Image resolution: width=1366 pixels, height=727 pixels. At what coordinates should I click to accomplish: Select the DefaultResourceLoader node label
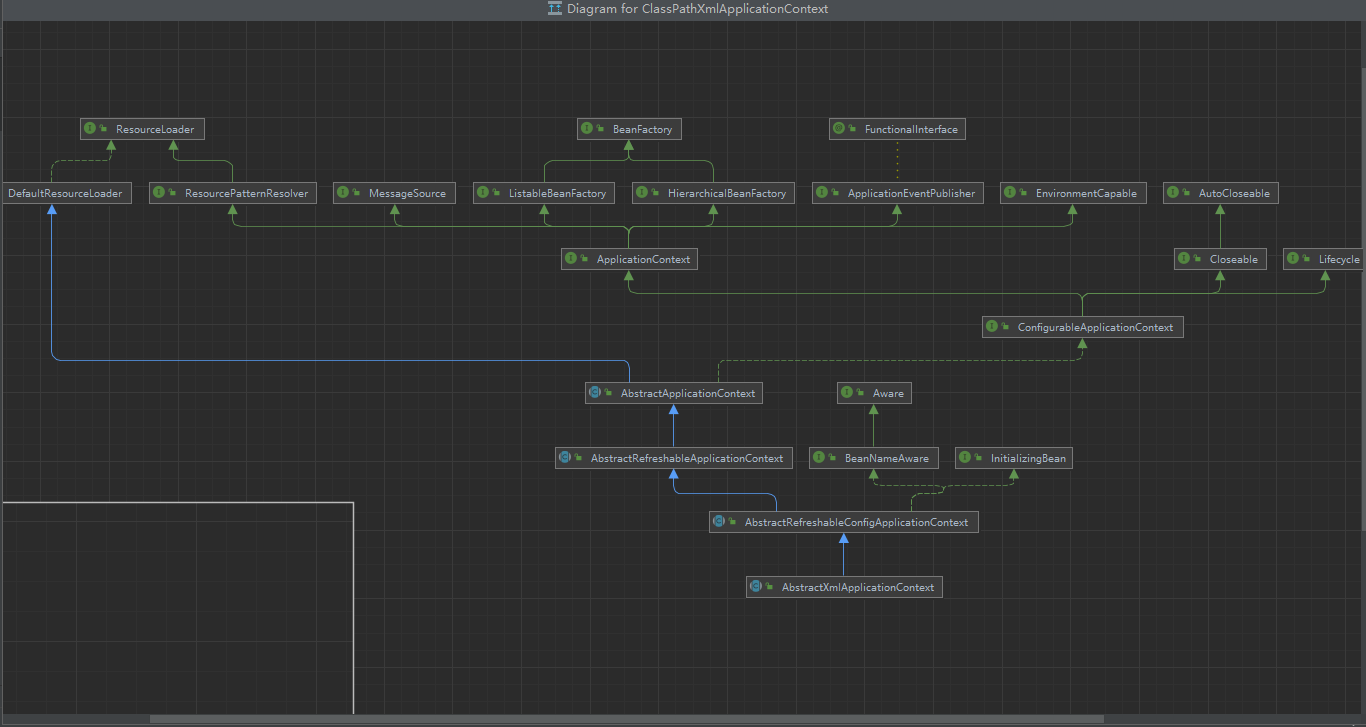click(x=65, y=193)
